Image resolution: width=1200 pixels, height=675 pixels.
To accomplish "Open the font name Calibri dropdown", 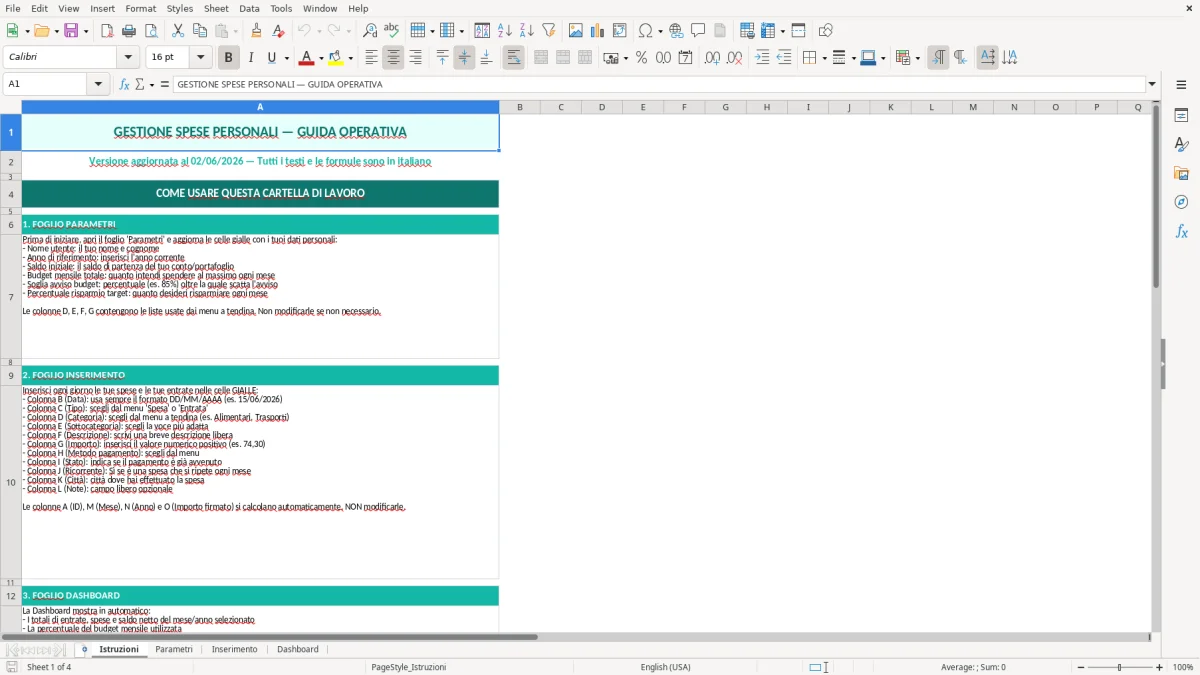I will [128, 58].
